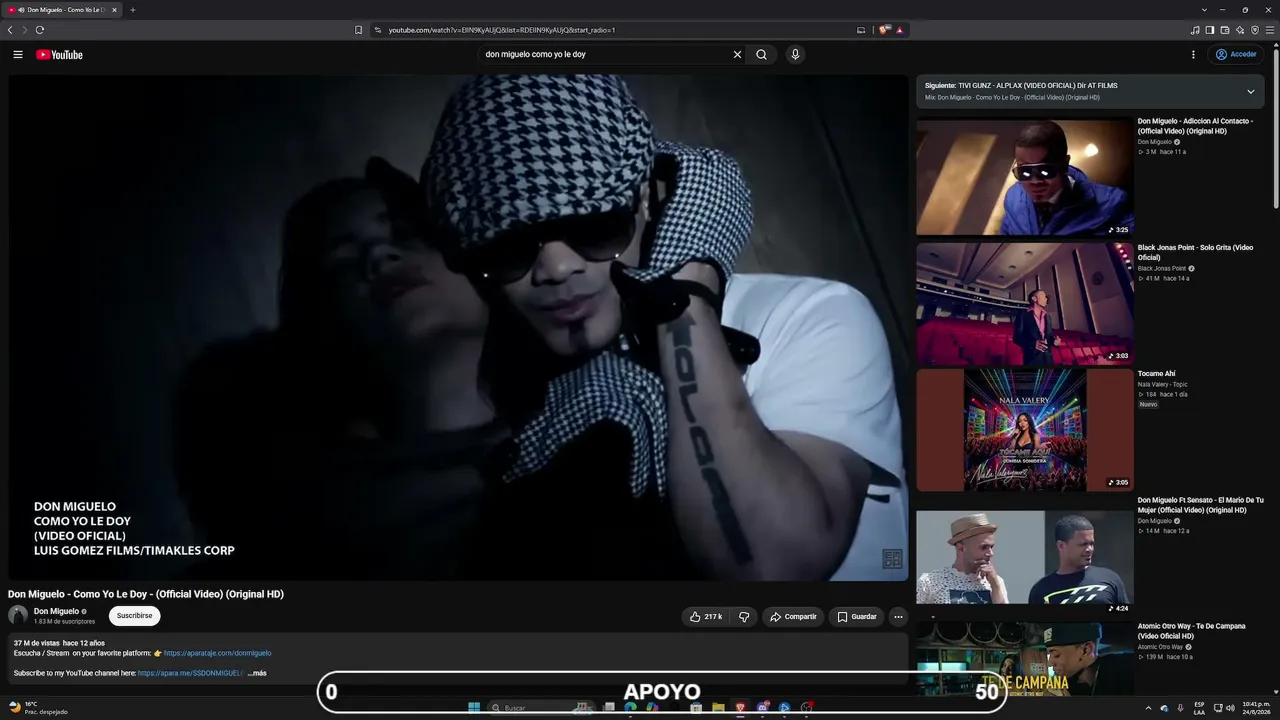Open Adiccion Al Contacto video thumbnail

click(x=1024, y=176)
